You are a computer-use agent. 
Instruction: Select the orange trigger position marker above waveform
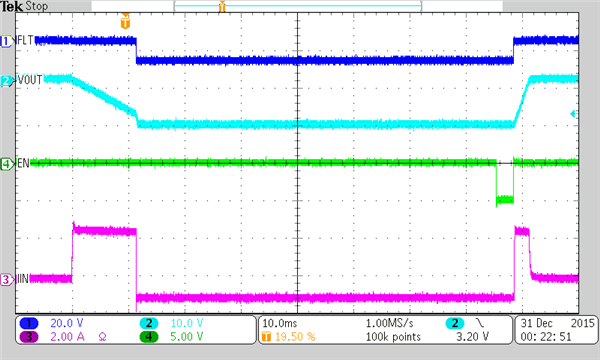[125, 21]
